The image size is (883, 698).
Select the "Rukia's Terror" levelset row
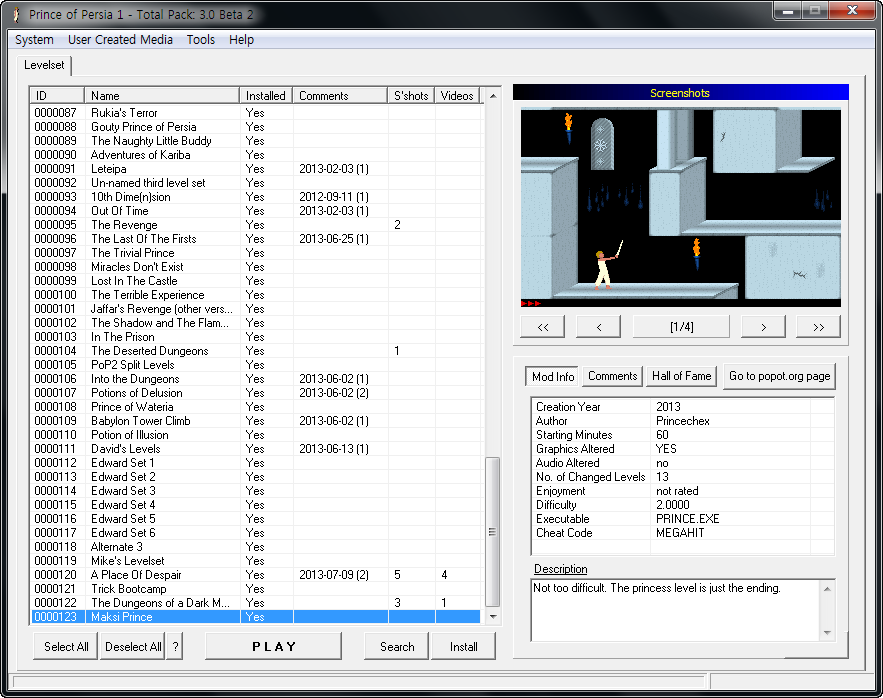pos(256,113)
